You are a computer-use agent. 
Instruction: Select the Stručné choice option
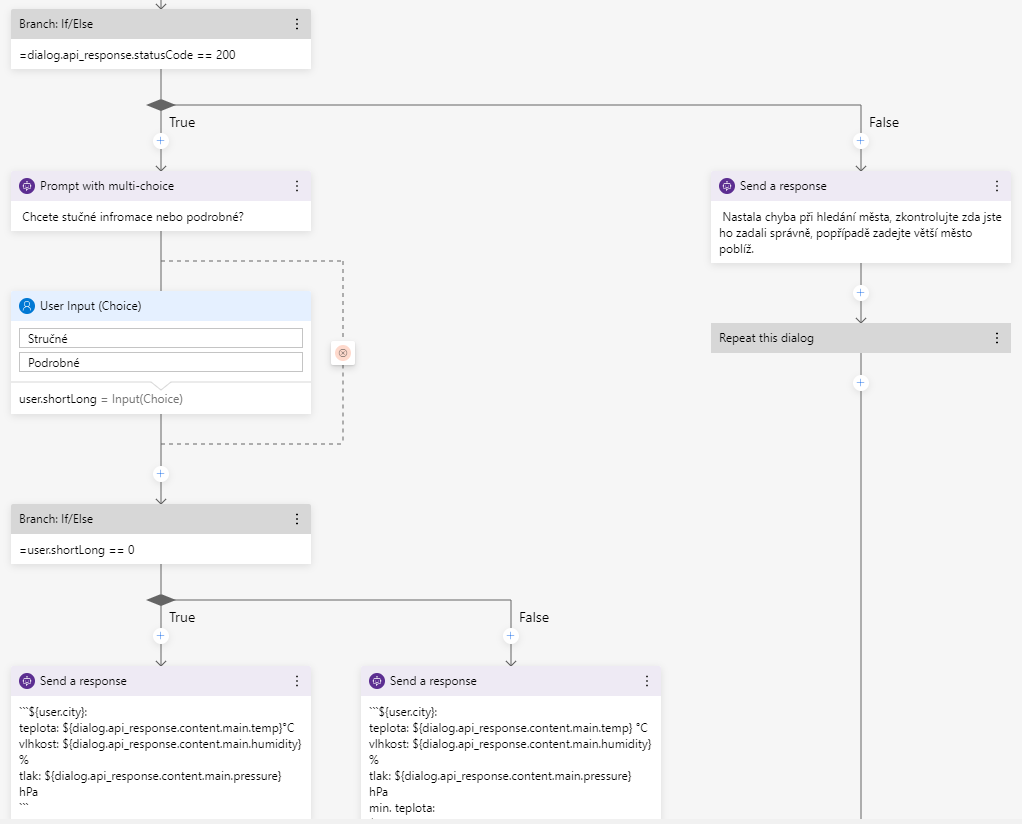pos(161,339)
